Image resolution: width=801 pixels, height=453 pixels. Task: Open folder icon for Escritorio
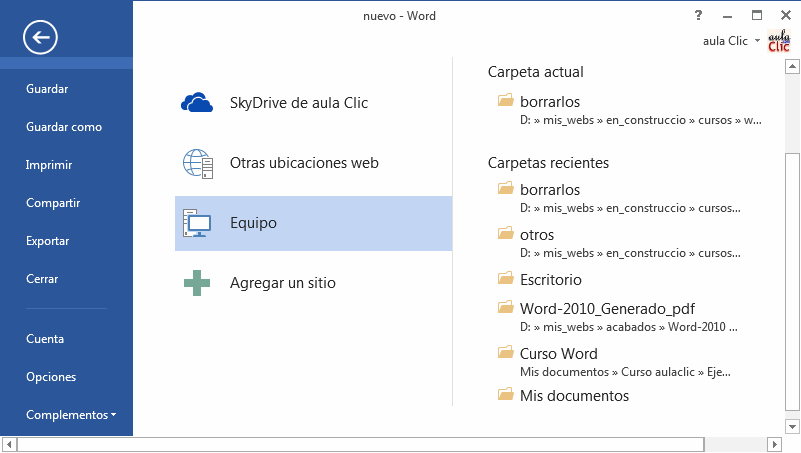[x=505, y=279]
